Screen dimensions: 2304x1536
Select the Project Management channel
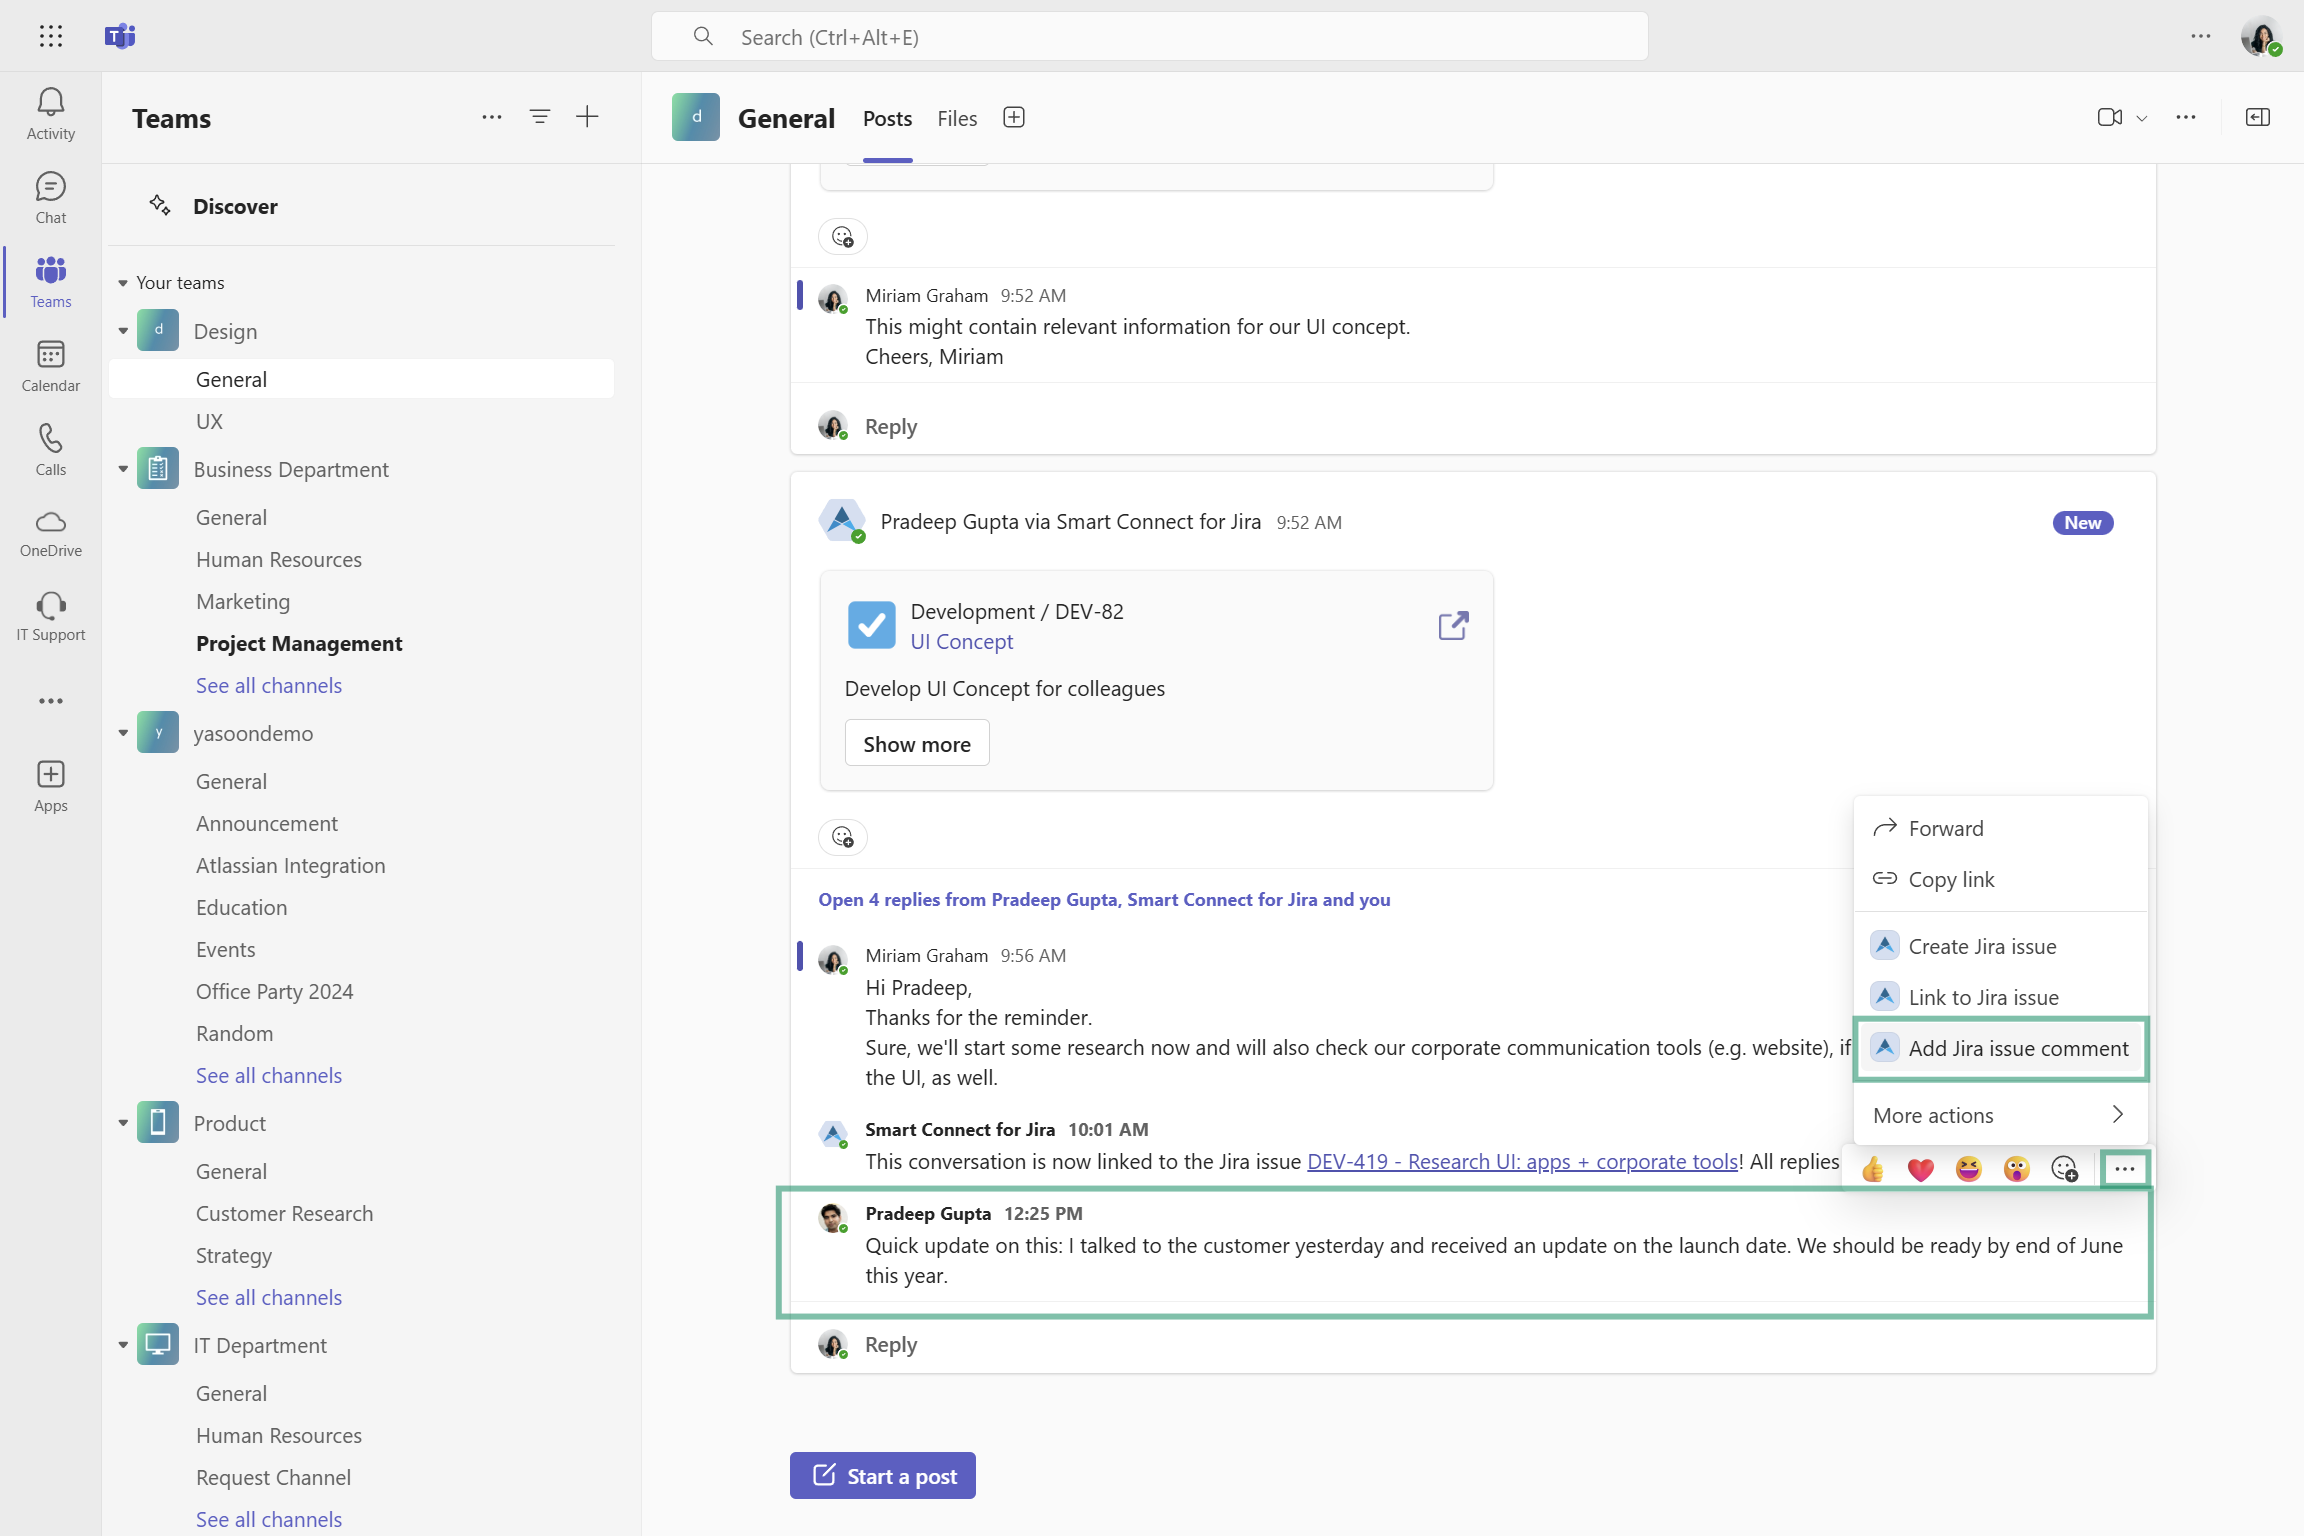pos(299,643)
